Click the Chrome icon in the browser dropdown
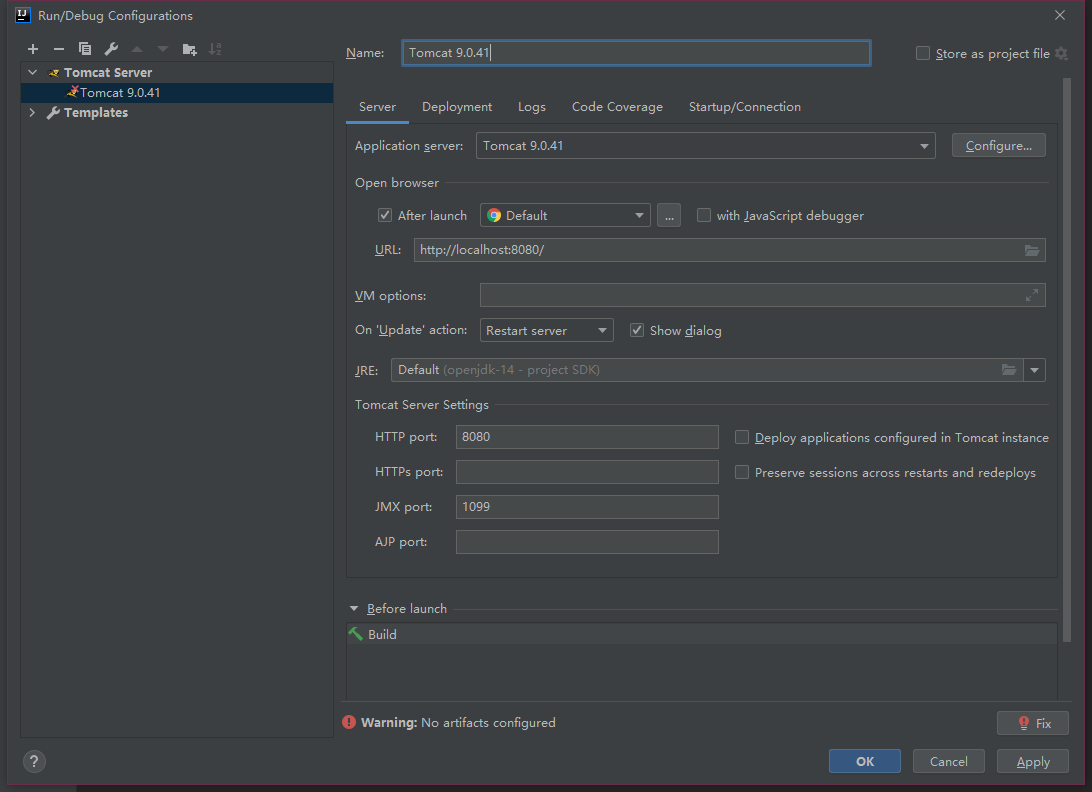Image resolution: width=1092 pixels, height=792 pixels. click(494, 215)
